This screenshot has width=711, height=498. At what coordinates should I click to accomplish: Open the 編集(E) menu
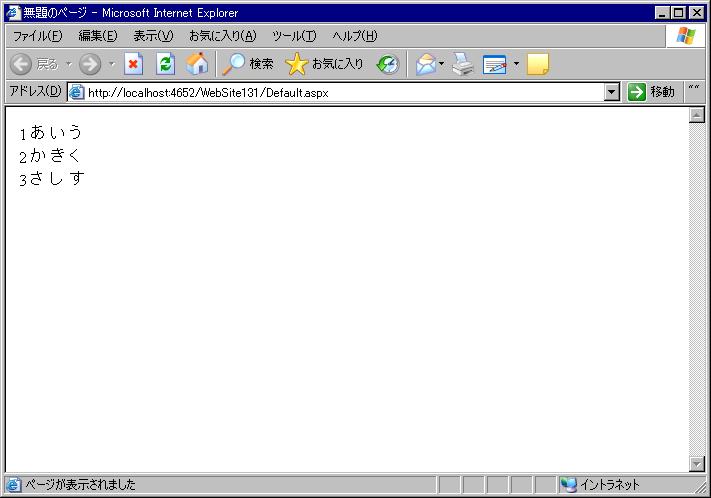pos(97,36)
